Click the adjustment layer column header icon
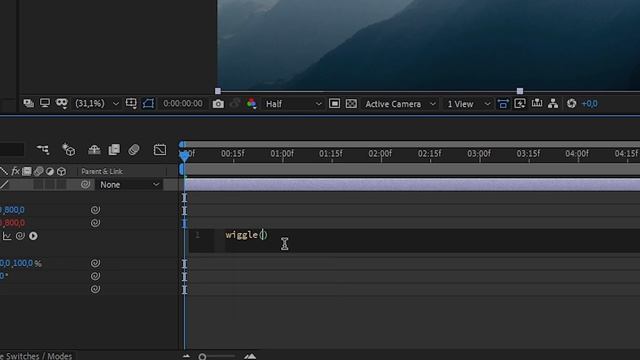The width and height of the screenshot is (640, 360). [50, 171]
